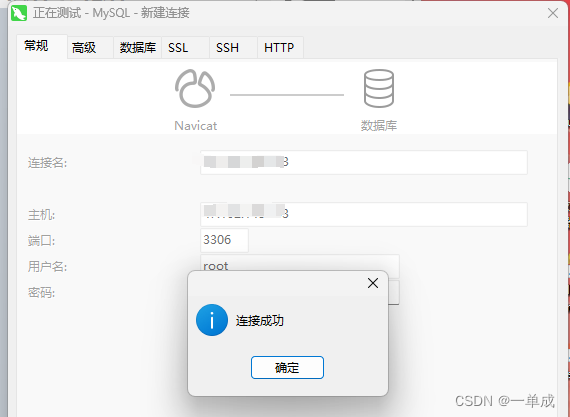Click the 密码 label
This screenshot has height=417, width=570.
tap(41, 292)
